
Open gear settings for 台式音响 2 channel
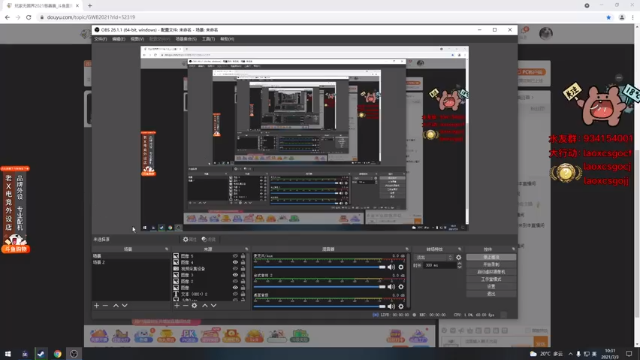tap(401, 287)
